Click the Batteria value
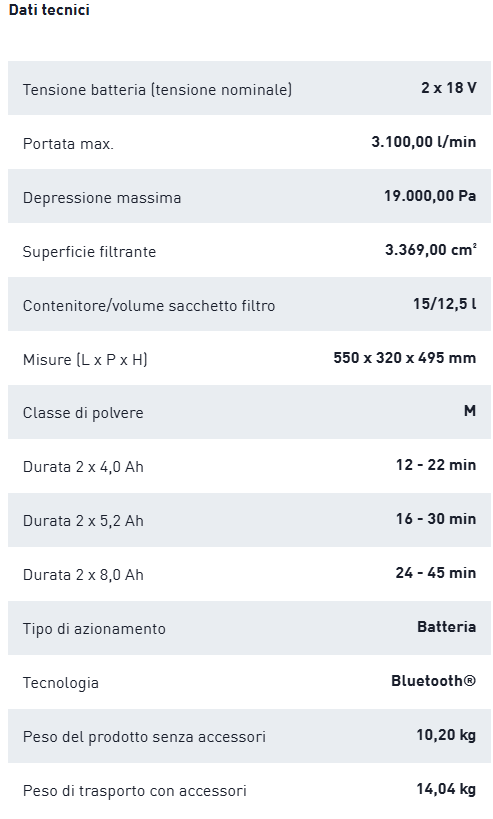The width and height of the screenshot is (493, 819). click(447, 626)
